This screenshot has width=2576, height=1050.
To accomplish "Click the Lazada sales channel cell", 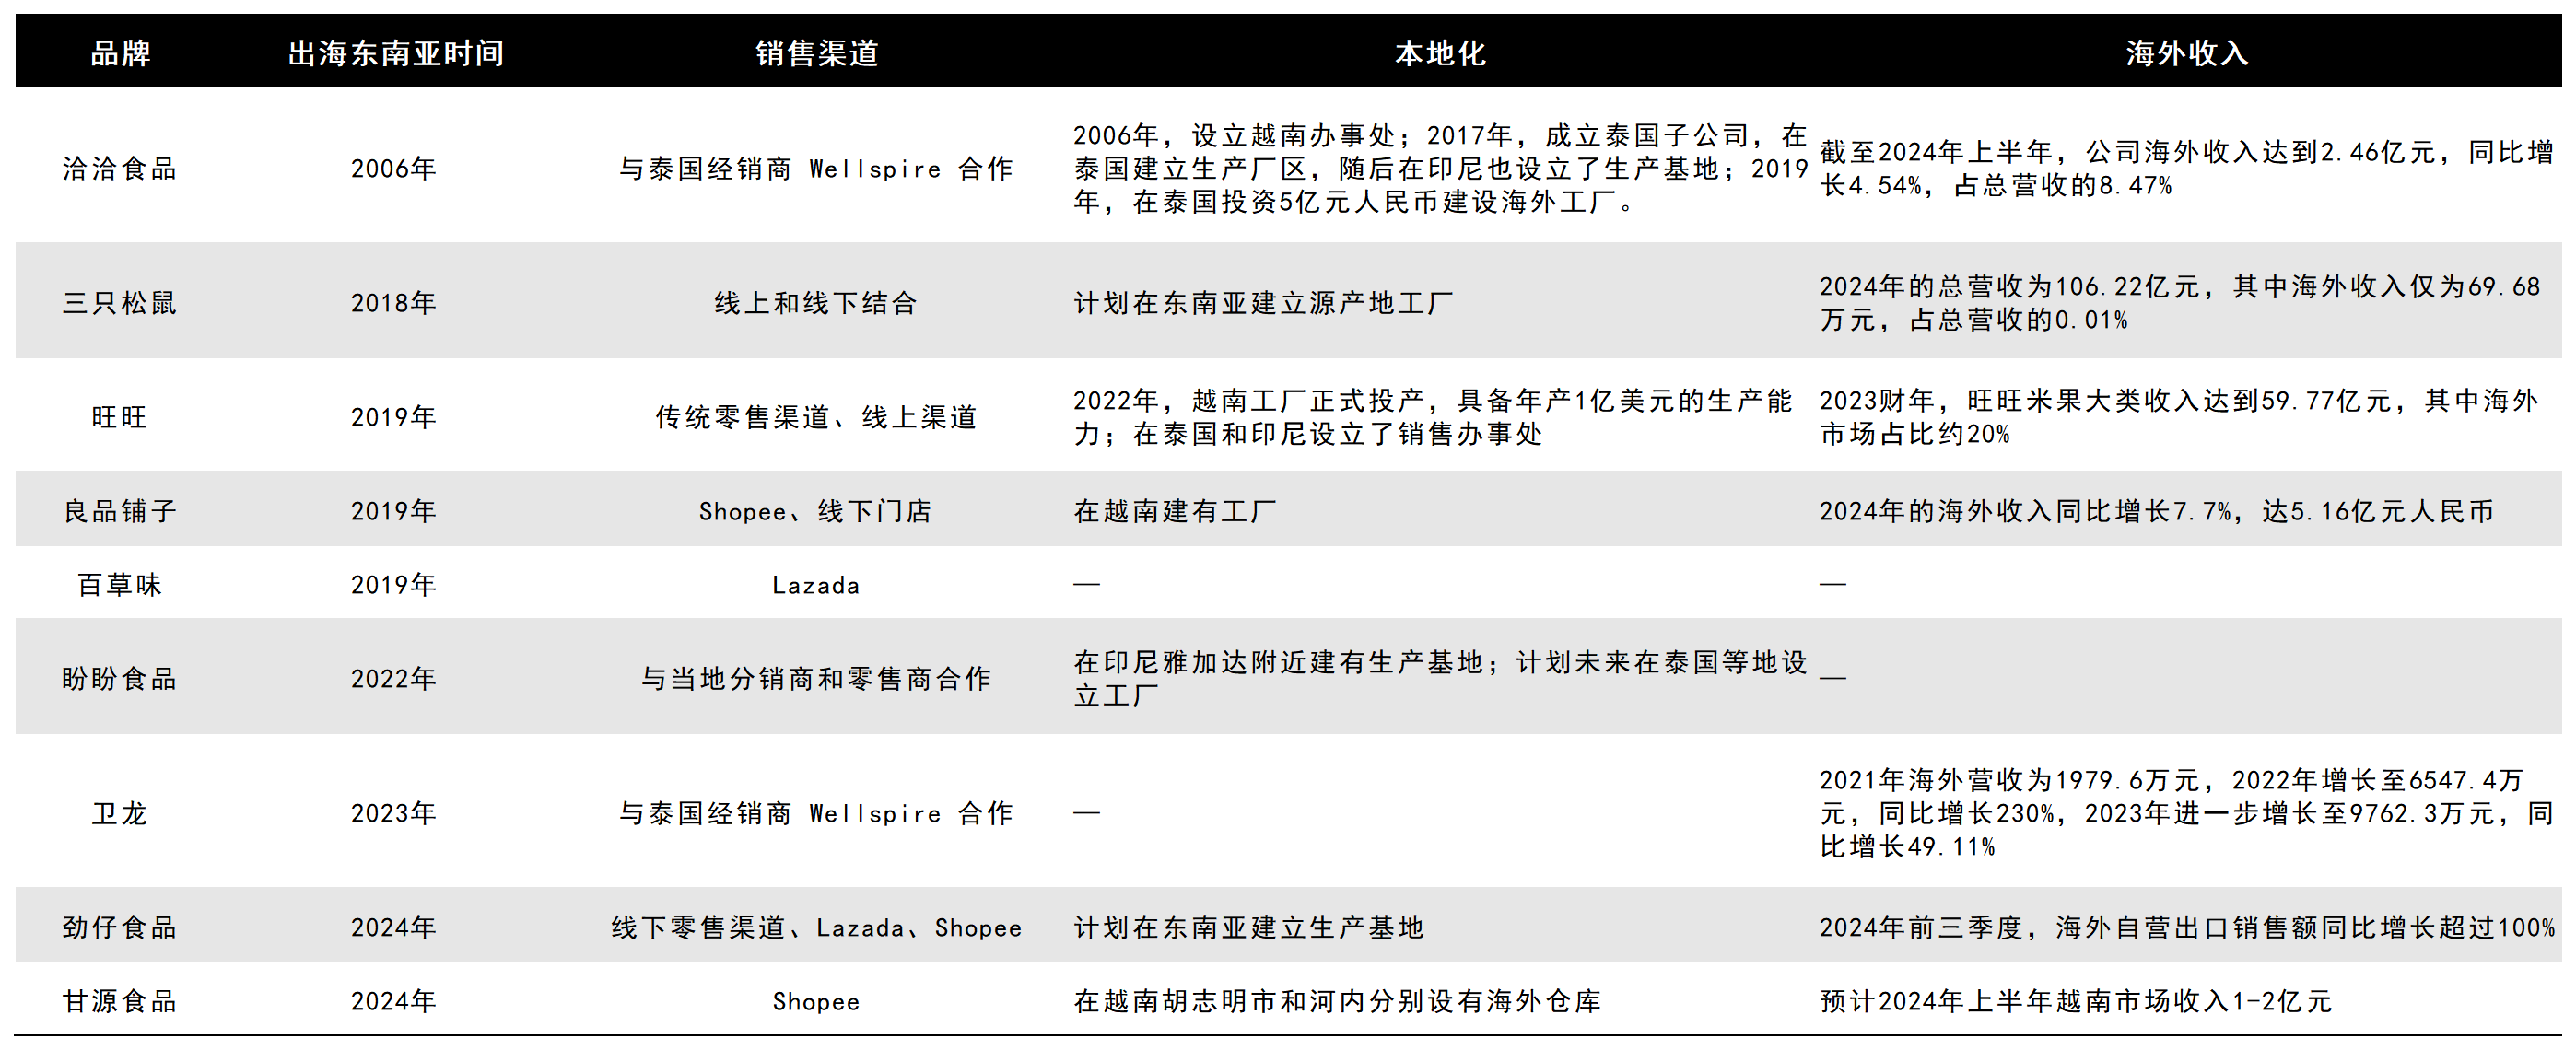I will (816, 585).
